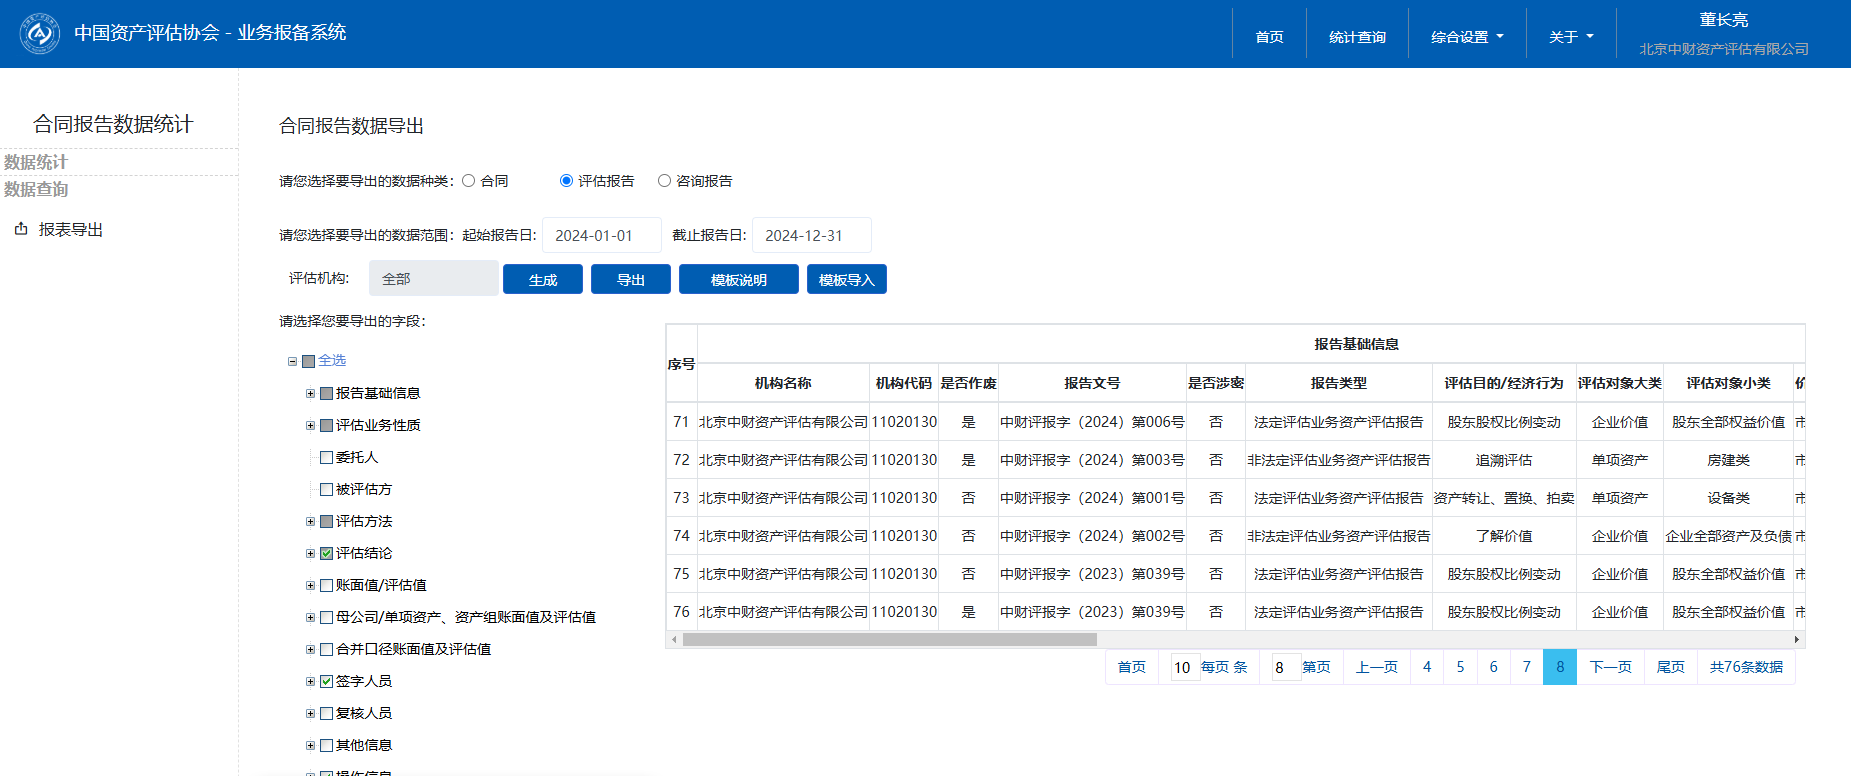Open 首页 in the top navigation bar
The width and height of the screenshot is (1851, 776).
coord(1269,37)
